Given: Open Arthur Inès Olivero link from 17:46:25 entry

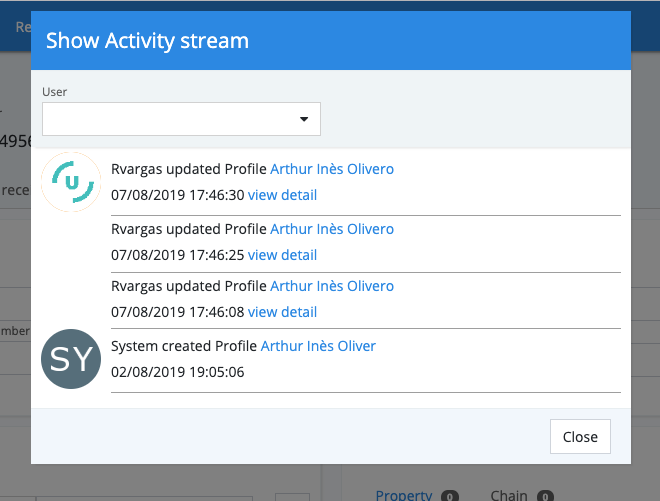Looking at the screenshot, I should (332, 229).
